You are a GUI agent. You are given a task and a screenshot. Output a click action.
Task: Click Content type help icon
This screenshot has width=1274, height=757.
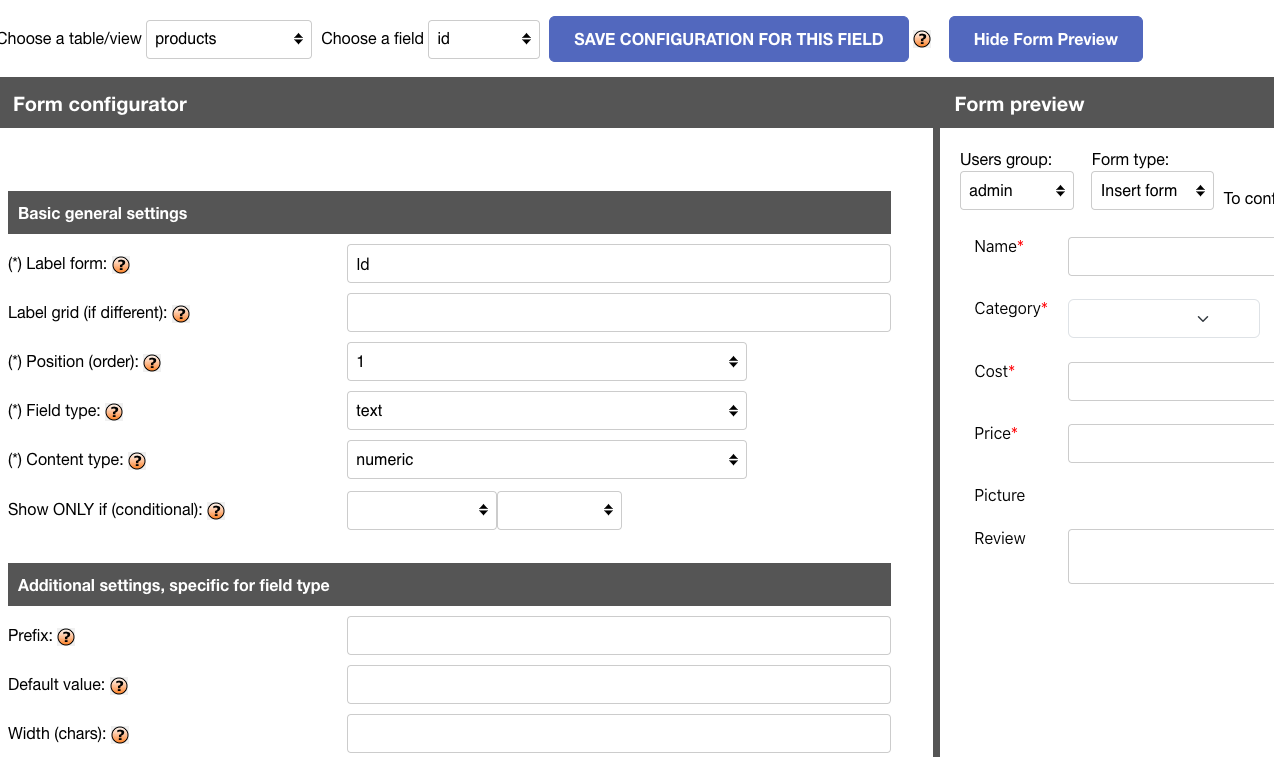137,461
